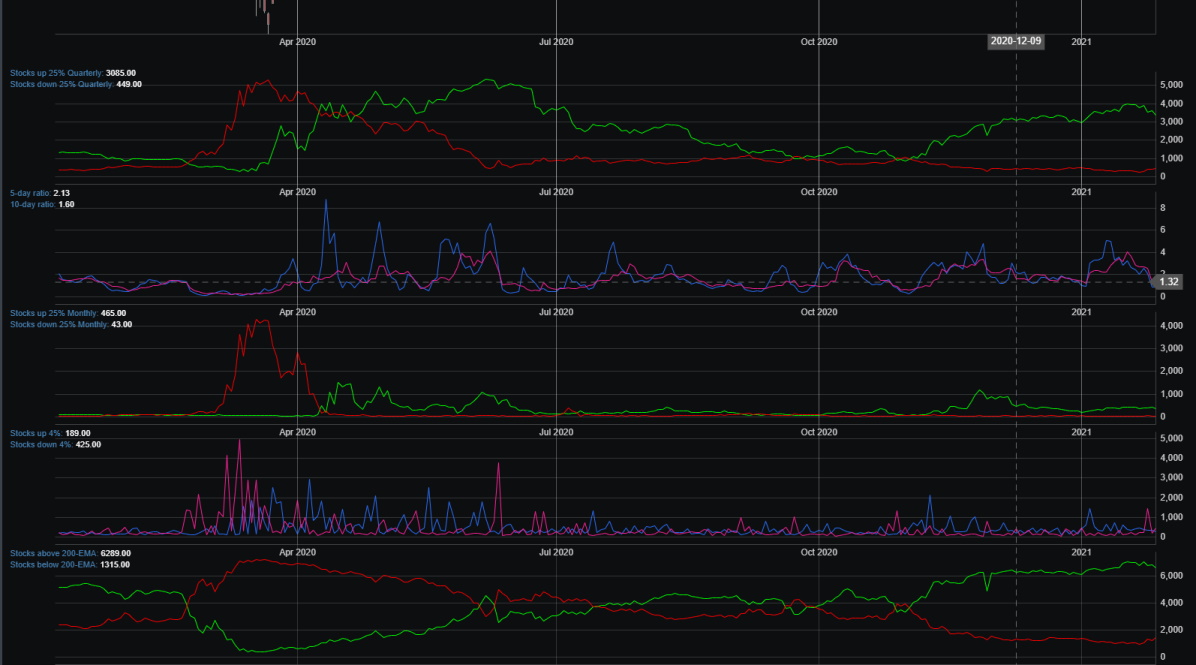The width and height of the screenshot is (1196, 665).
Task: Click the 1.32 value tag on ratio axis
Action: point(1169,281)
